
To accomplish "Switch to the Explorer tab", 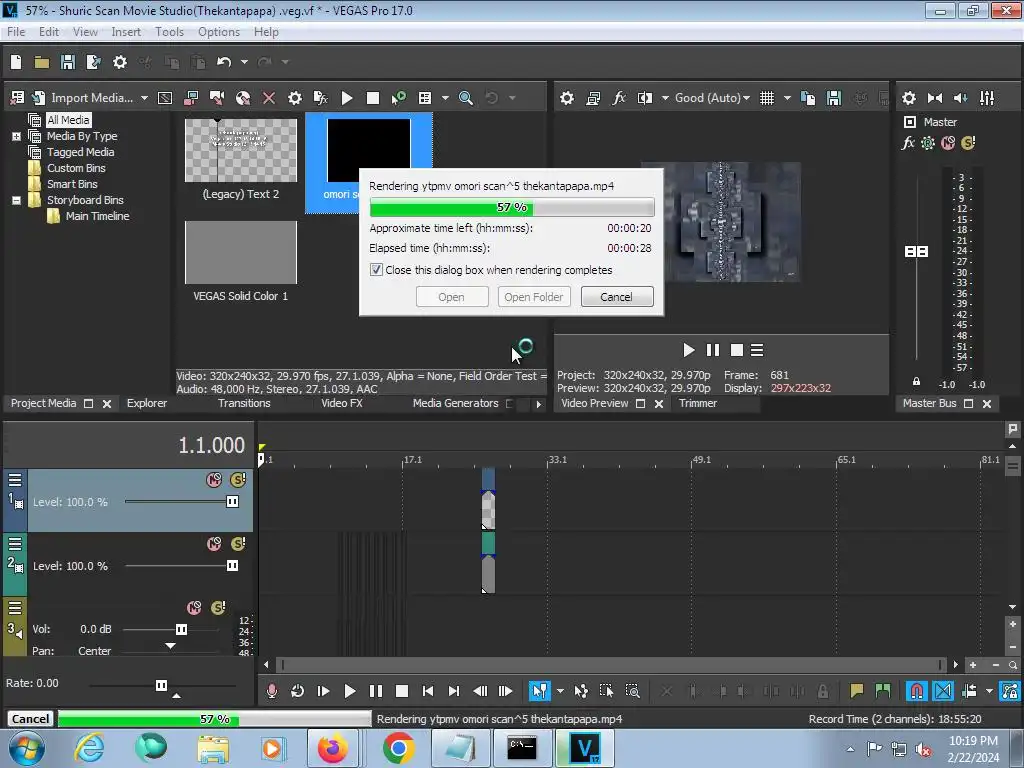I will coord(147,404).
